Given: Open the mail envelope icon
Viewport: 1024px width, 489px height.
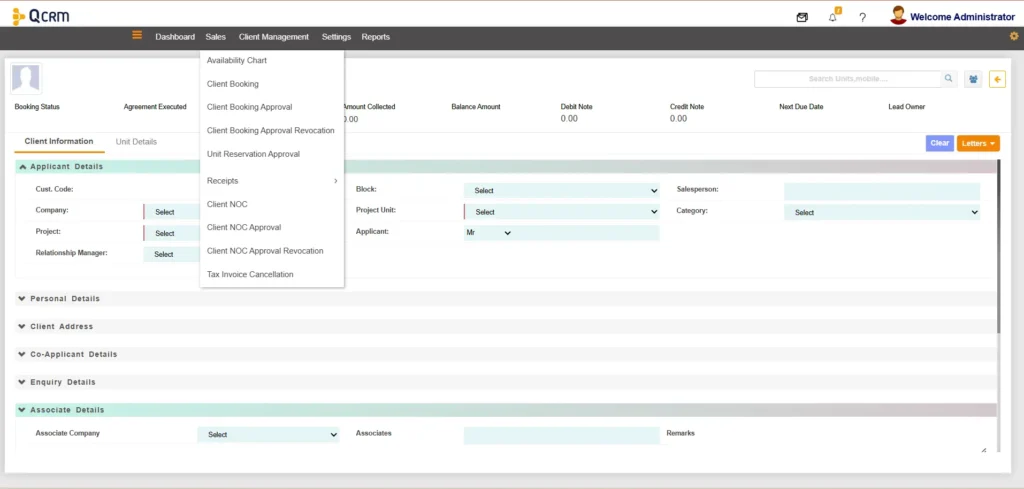Looking at the screenshot, I should coord(802,18).
